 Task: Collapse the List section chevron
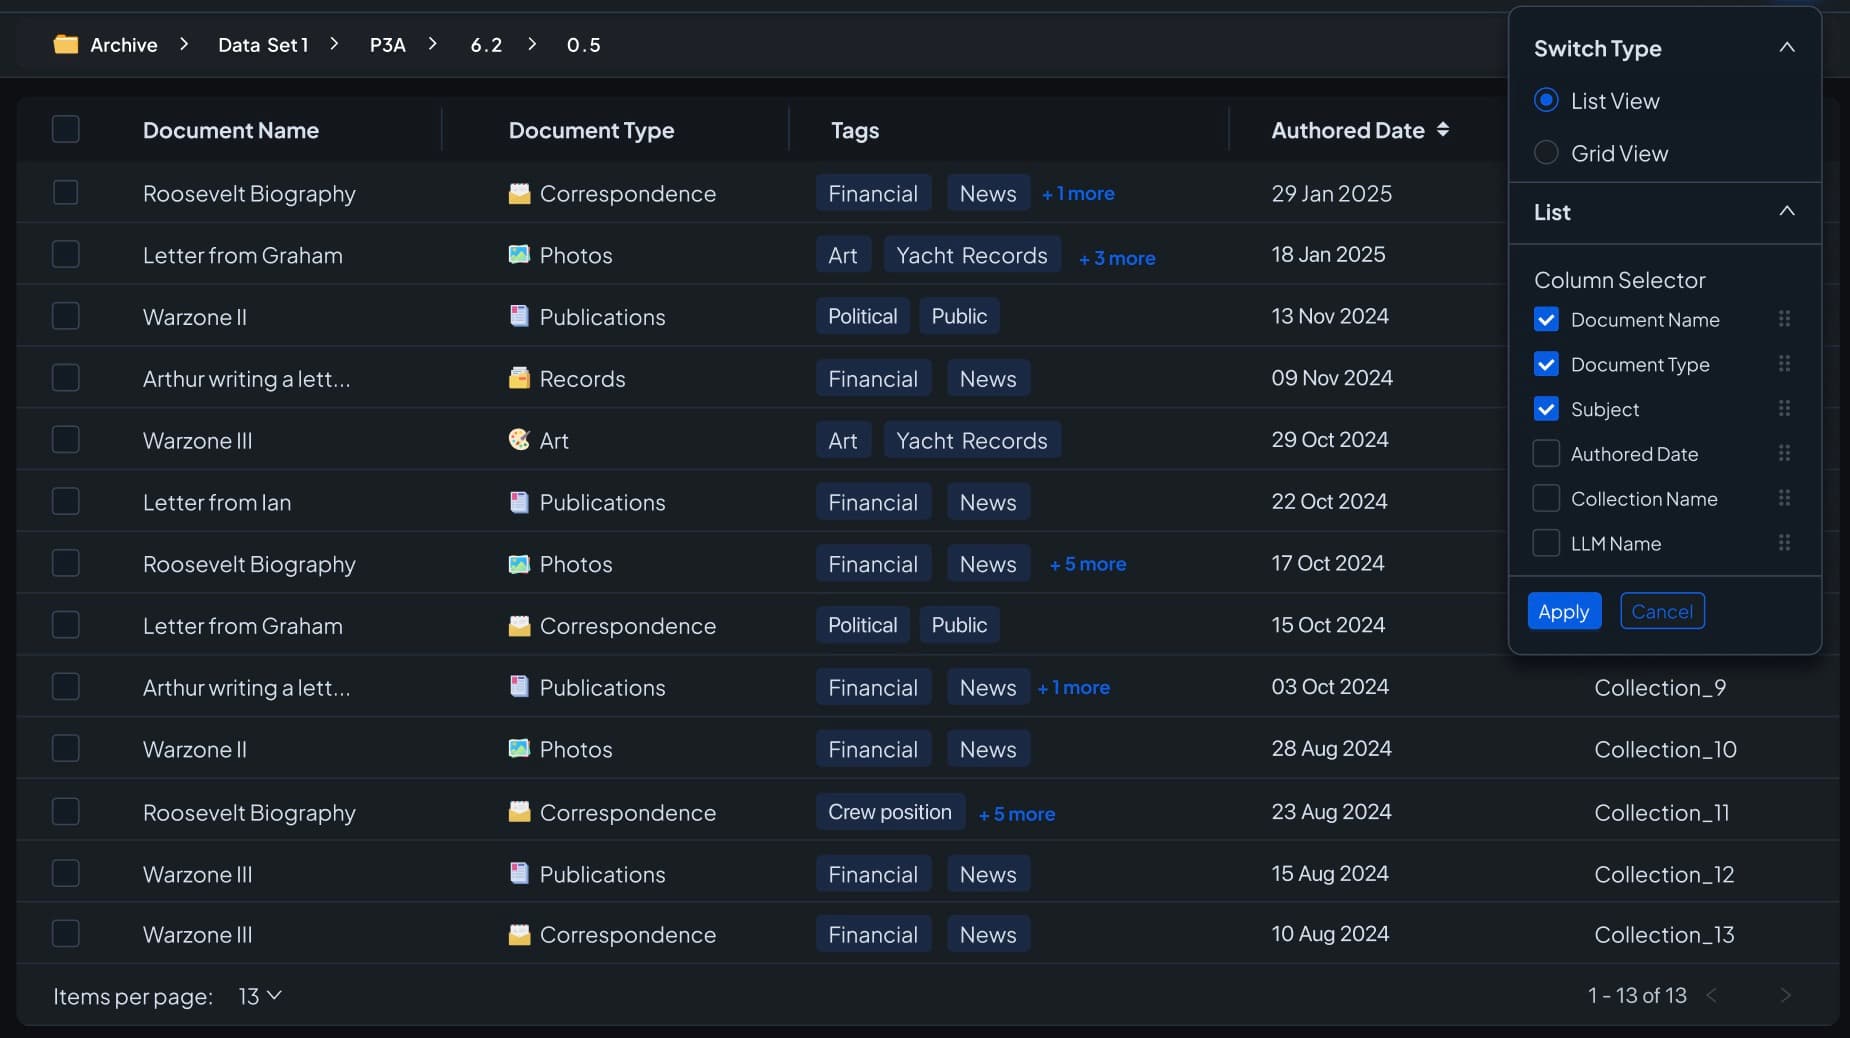tap(1787, 211)
